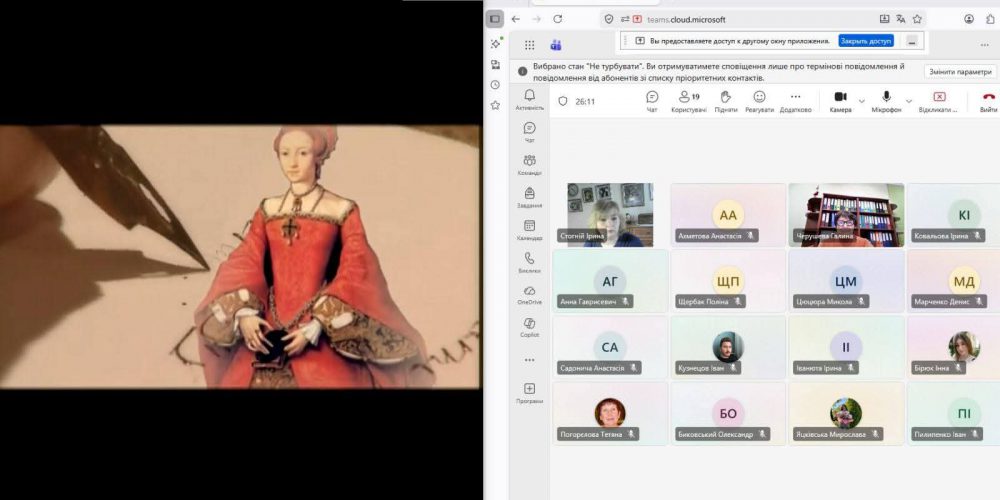Select Черушева Галина video tile
The width and height of the screenshot is (1000, 500).
(x=846, y=215)
